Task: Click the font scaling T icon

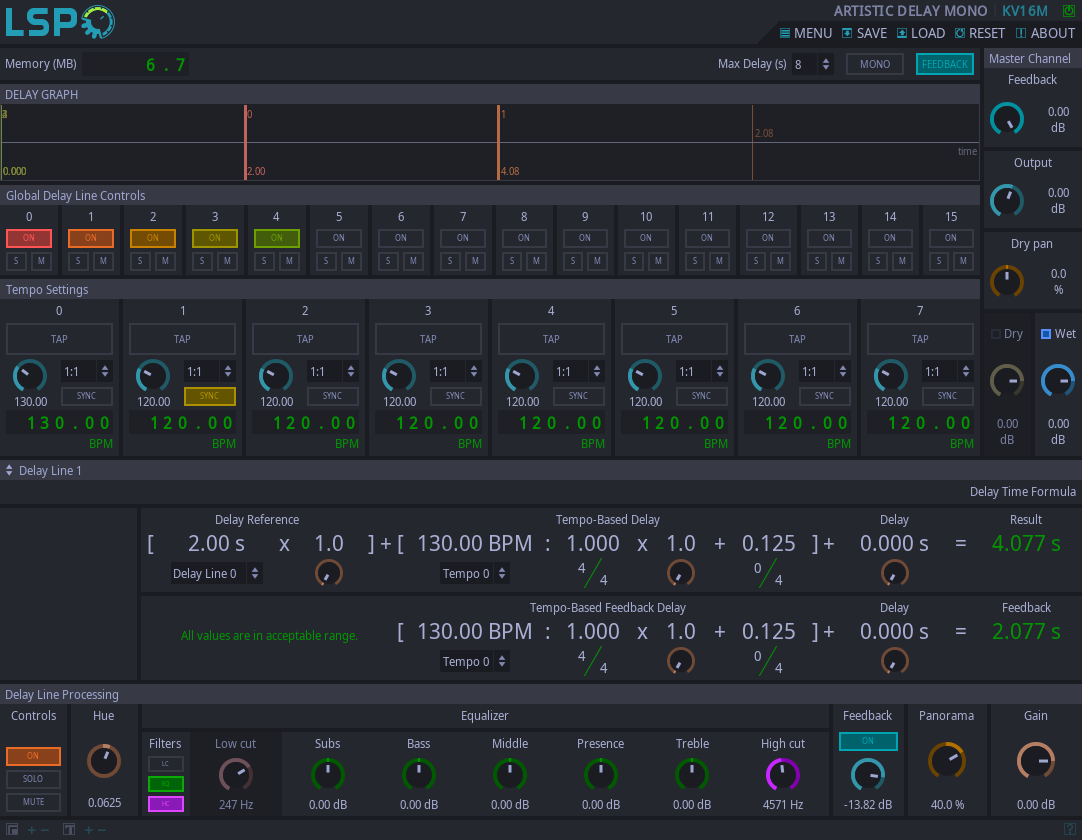Action: pyautogui.click(x=69, y=830)
